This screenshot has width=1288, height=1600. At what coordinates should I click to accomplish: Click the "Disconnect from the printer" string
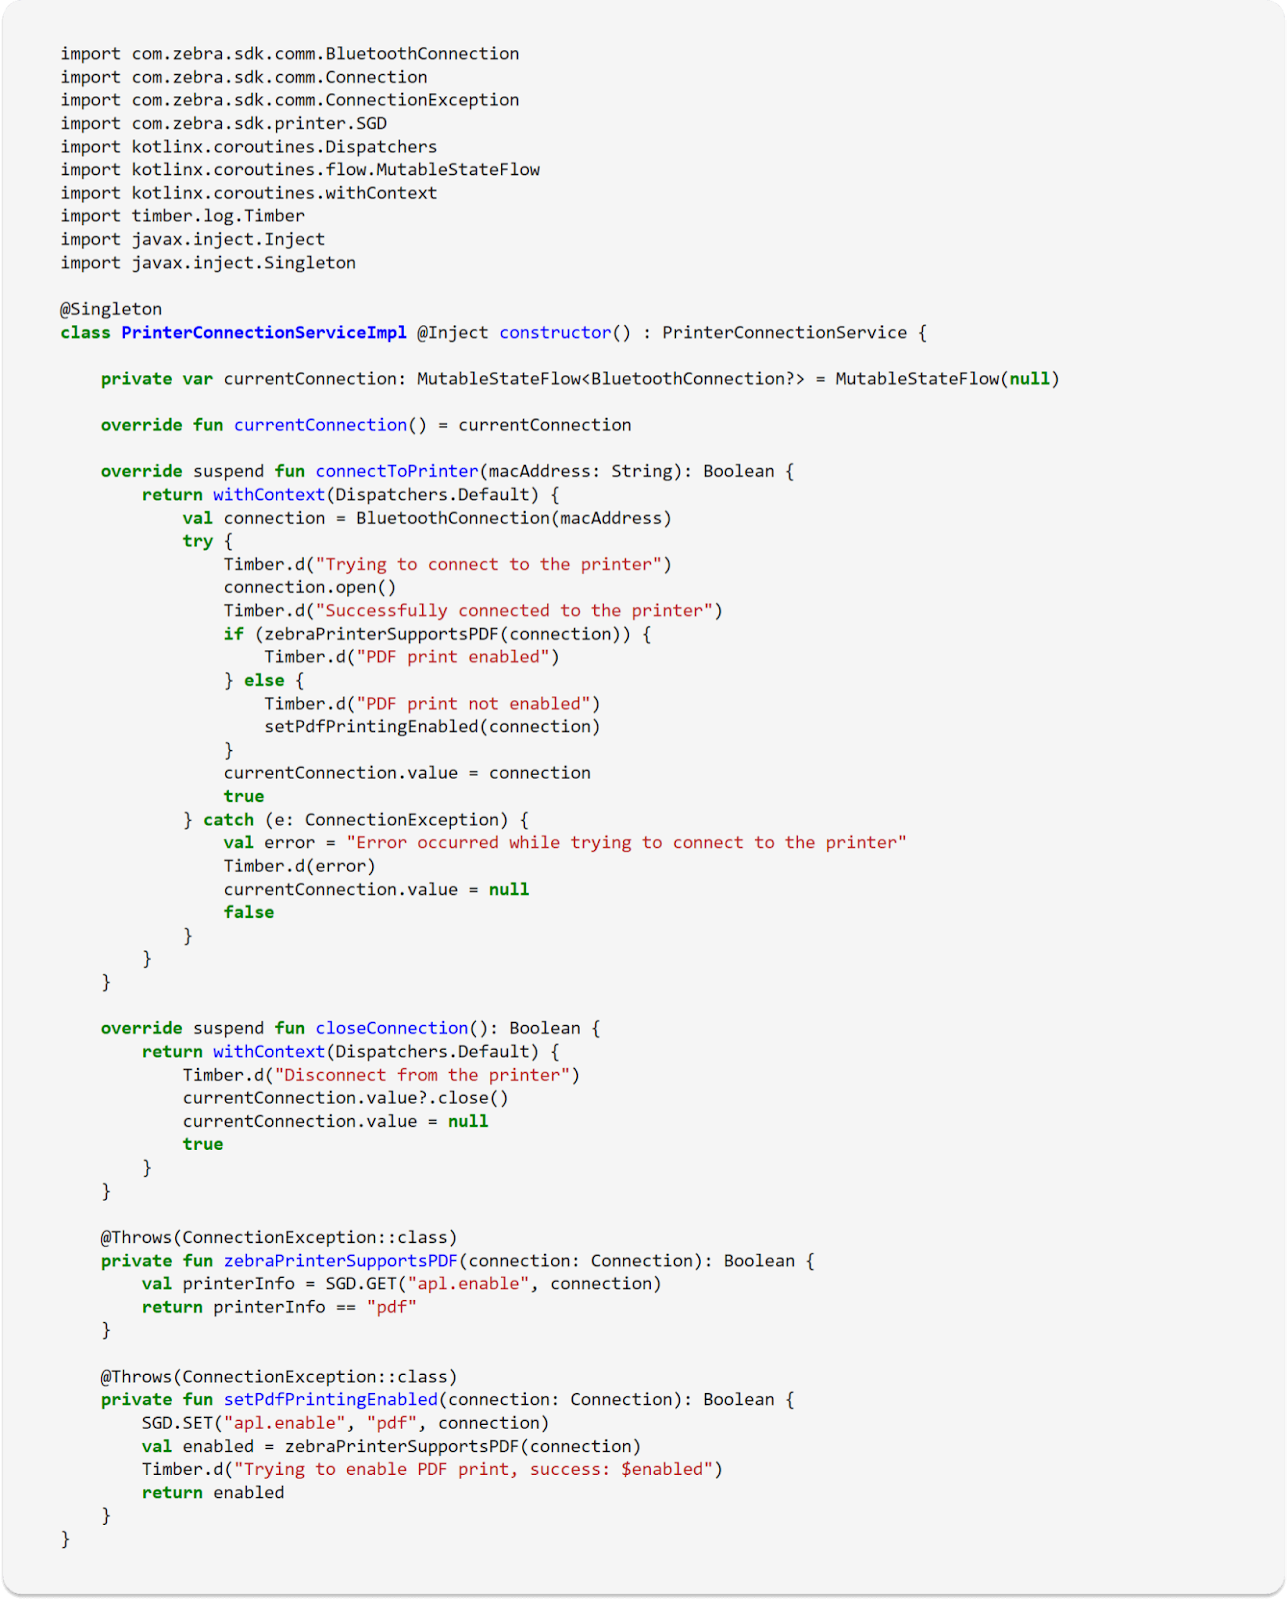pos(422,1075)
